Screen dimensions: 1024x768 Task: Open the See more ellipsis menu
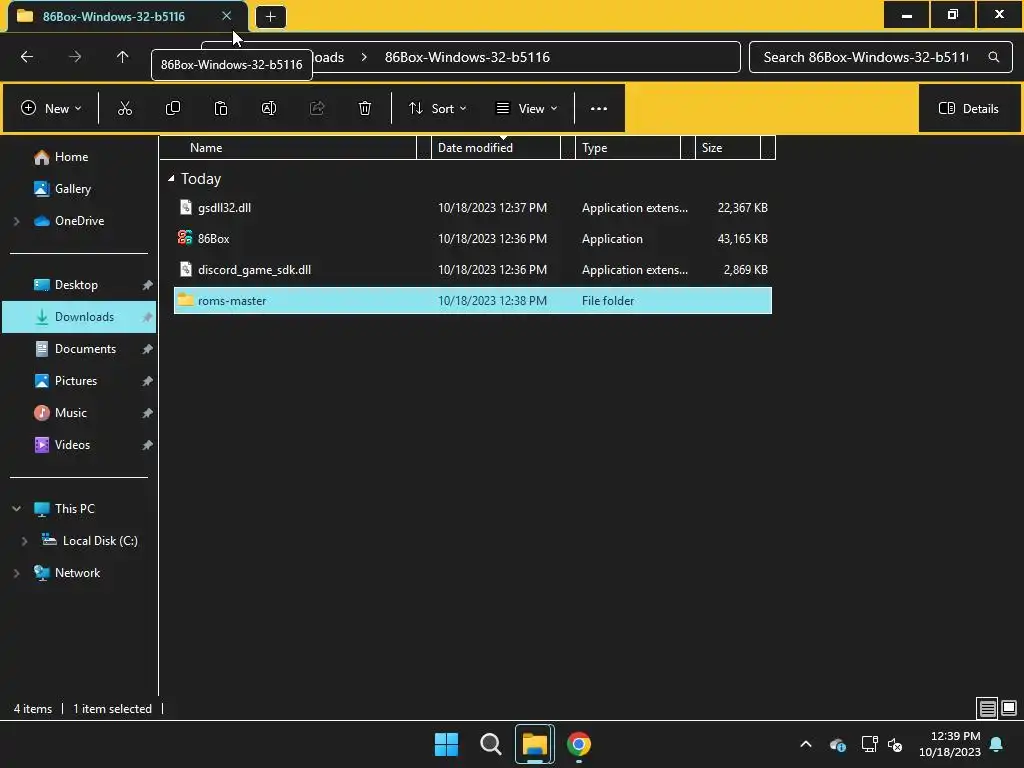click(599, 108)
